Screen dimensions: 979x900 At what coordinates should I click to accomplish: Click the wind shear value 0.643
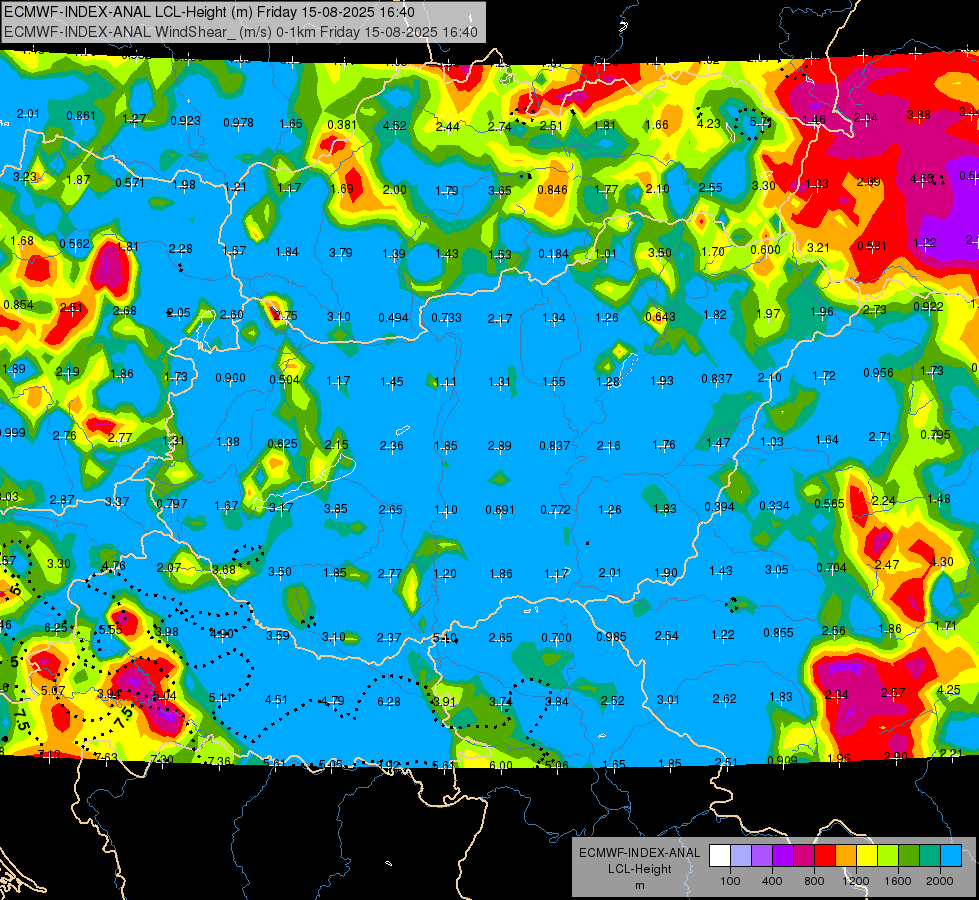661,317
